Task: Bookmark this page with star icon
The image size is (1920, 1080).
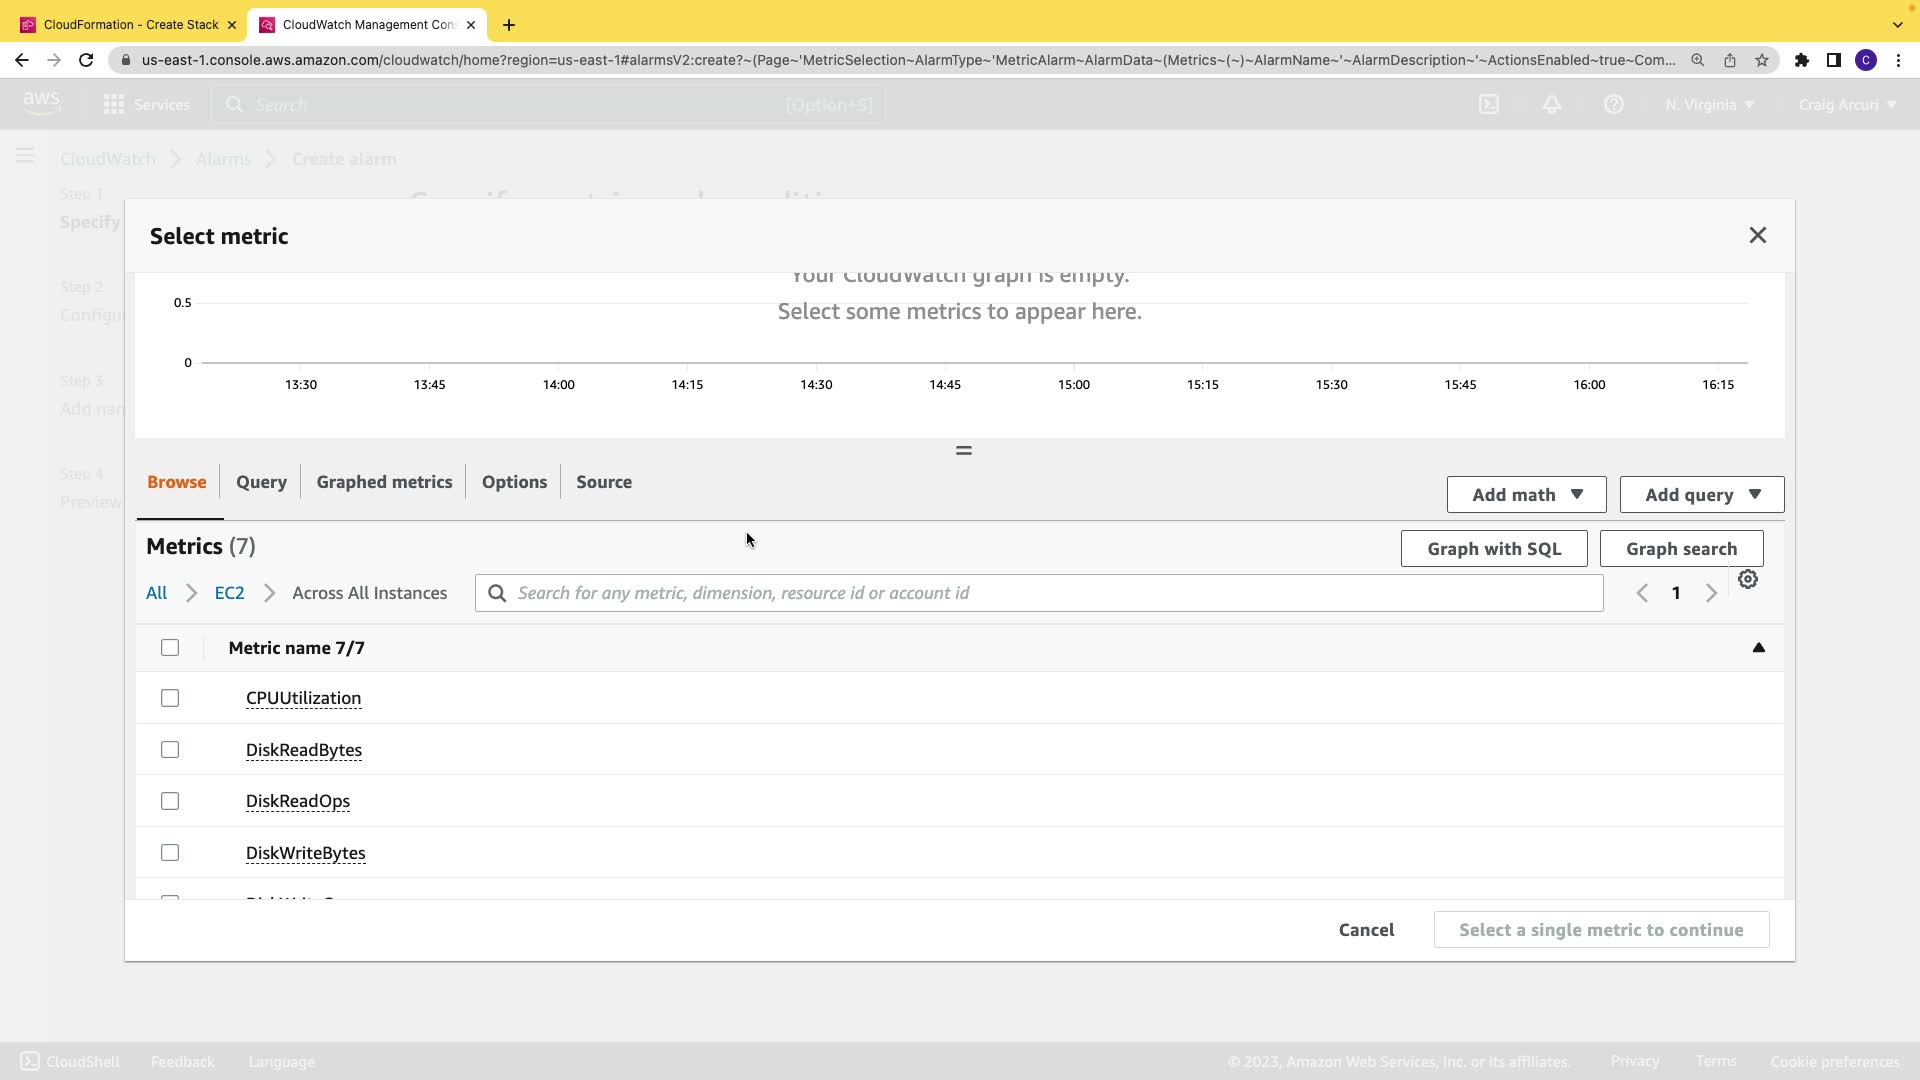Action: (1762, 60)
